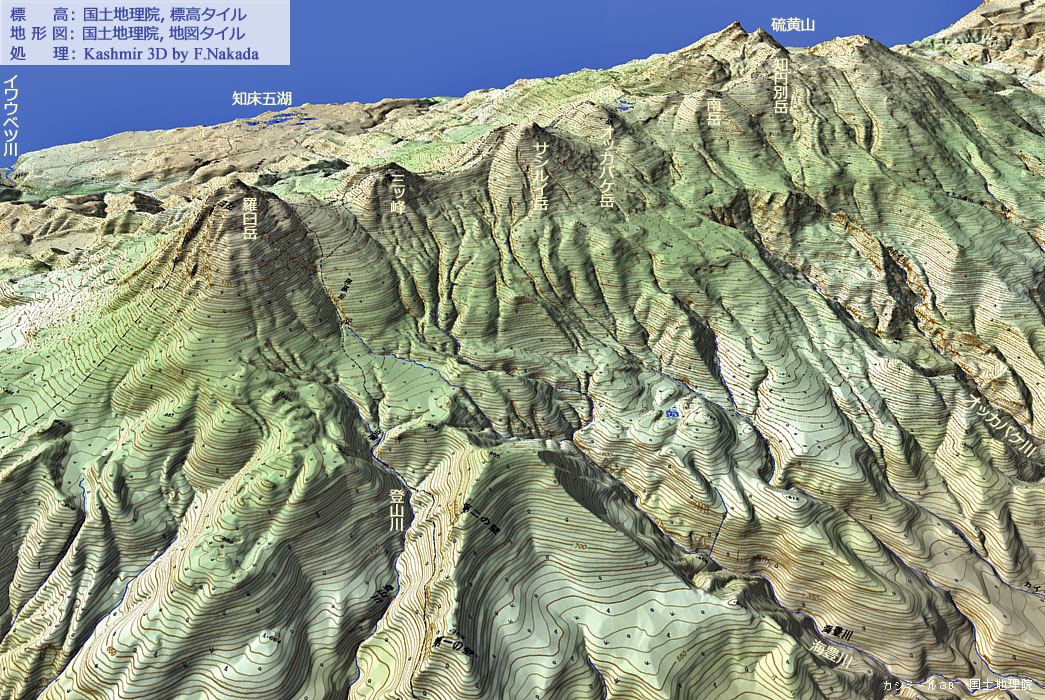Click the blue lakes below 知床五湖 label
Viewport: 1045px width, 700px height.
266,119
